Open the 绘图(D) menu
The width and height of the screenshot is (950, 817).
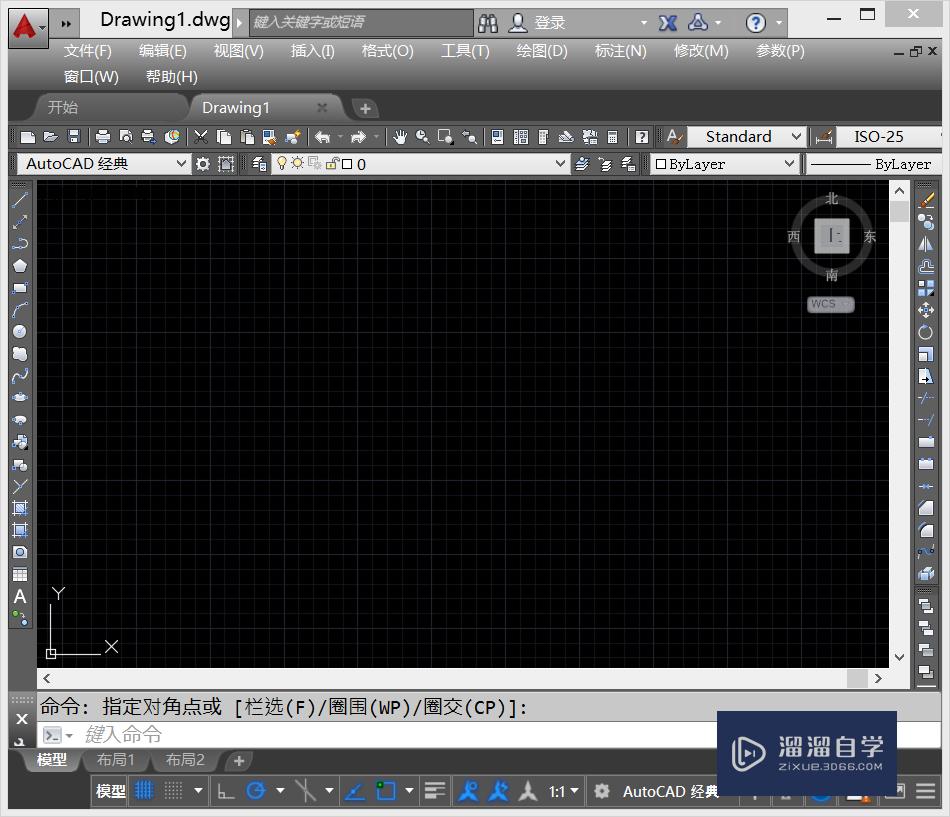[x=541, y=51]
